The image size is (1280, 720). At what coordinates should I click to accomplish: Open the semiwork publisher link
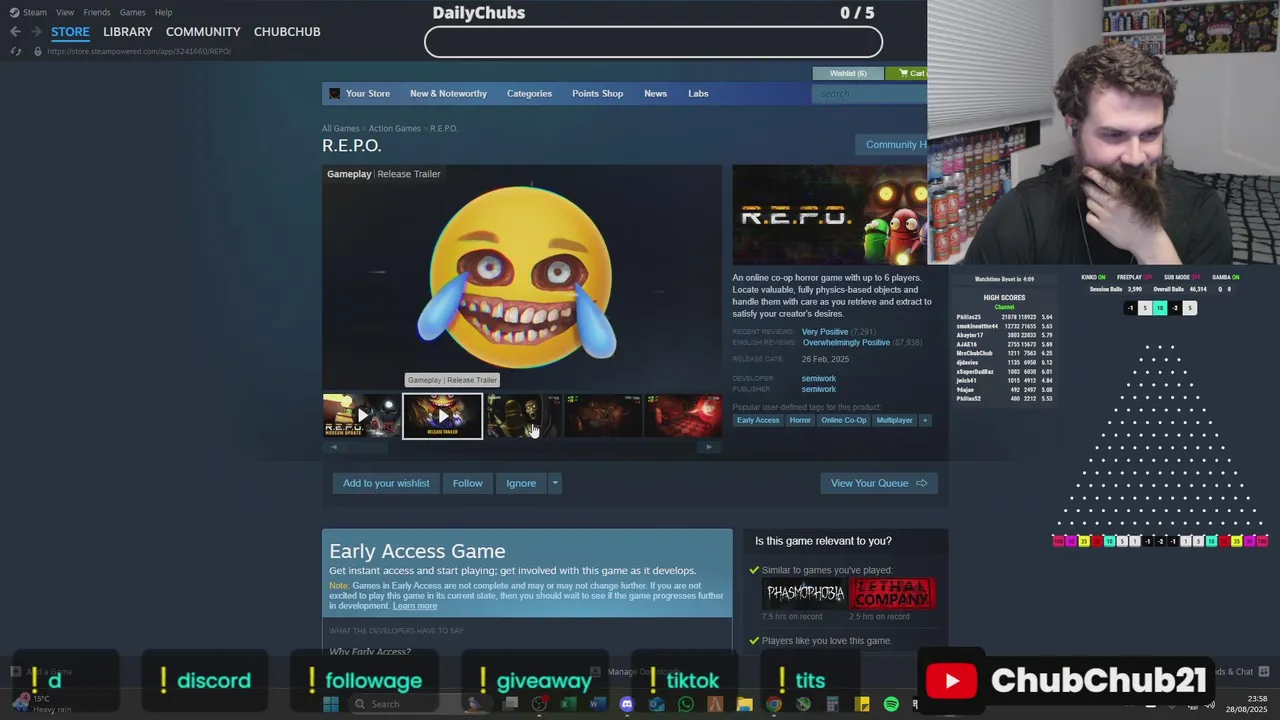[818, 389]
